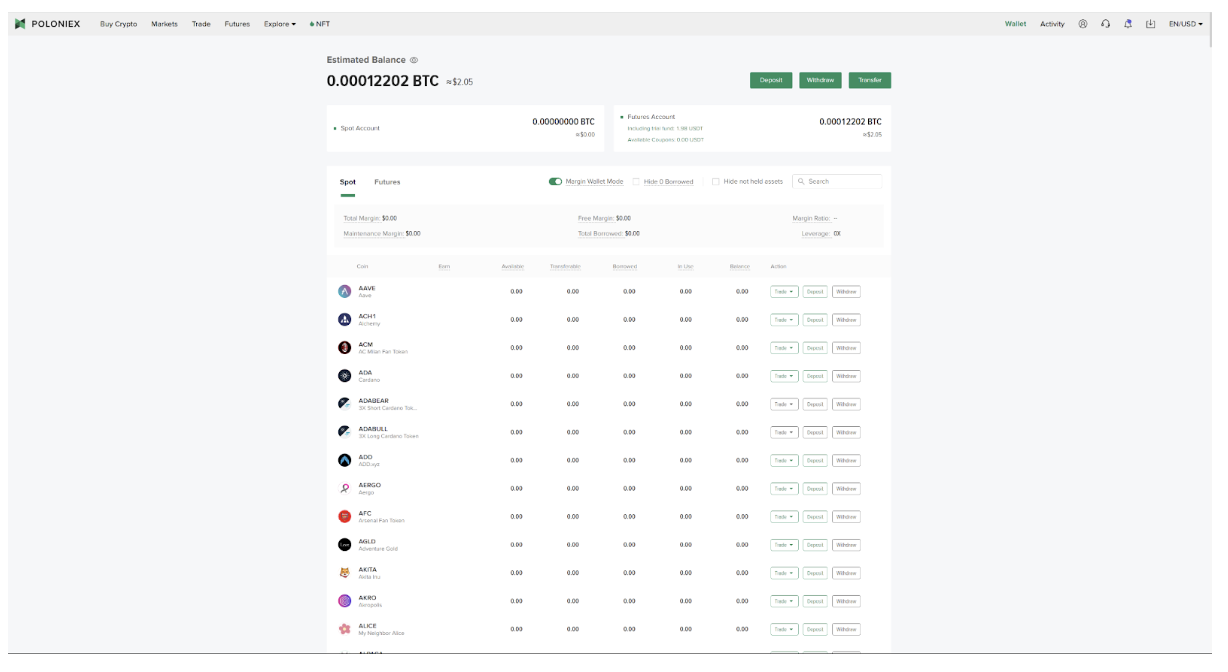The width and height of the screenshot is (1228, 672).
Task: Open the Trade menu item
Action: click(x=201, y=24)
